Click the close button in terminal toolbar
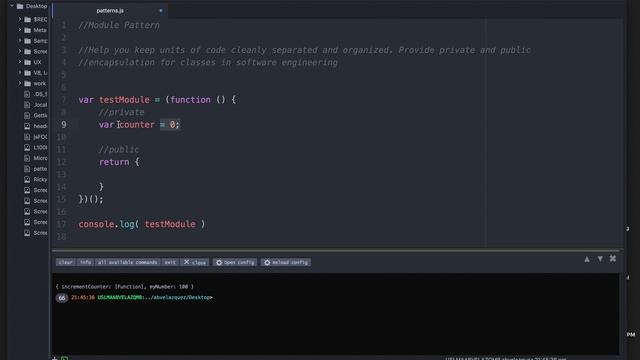Screen dimensions: 640x360 click(195, 262)
